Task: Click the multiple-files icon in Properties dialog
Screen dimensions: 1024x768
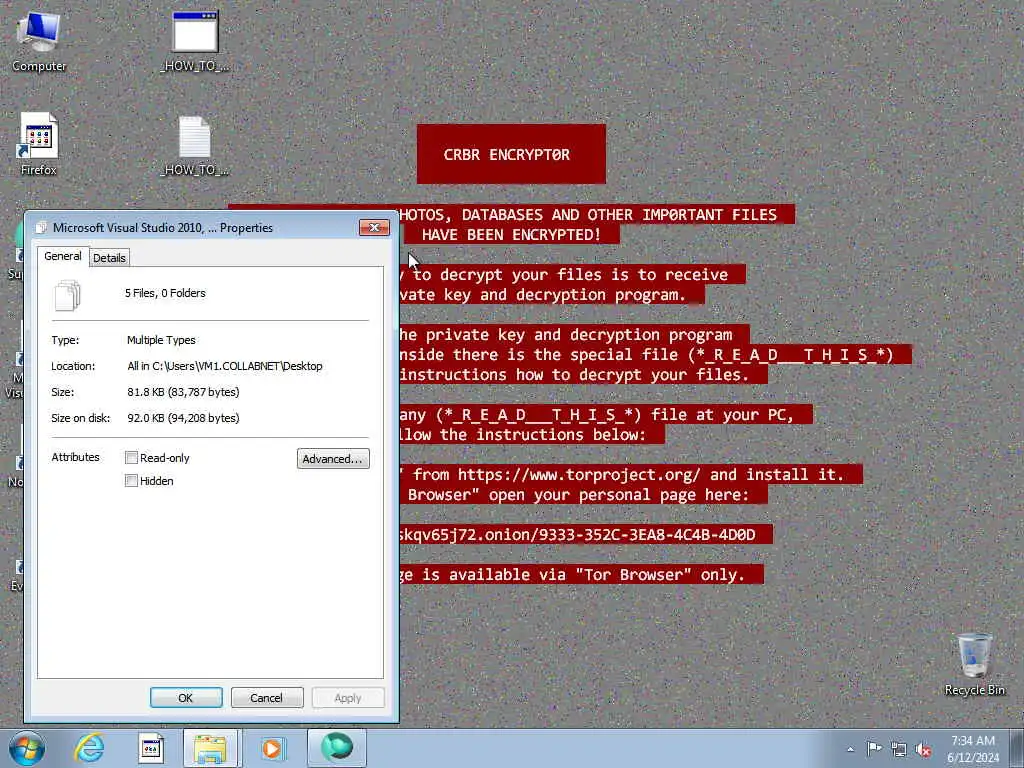Action: (x=67, y=295)
